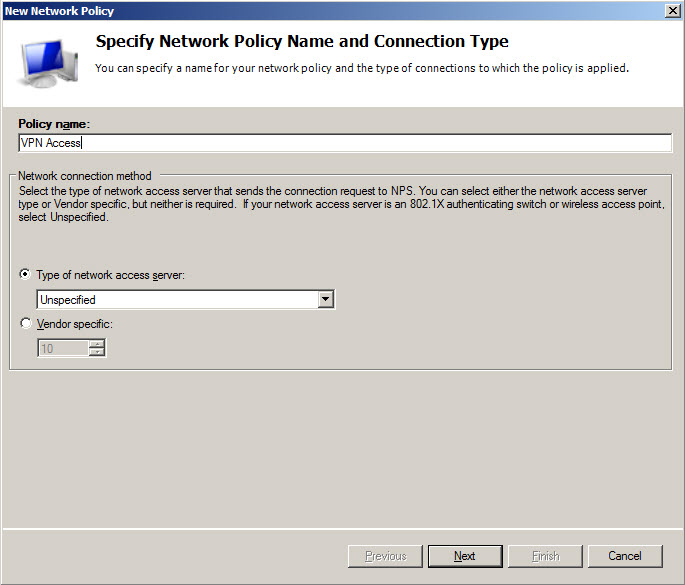Click the Finish button
The image size is (685, 585).
tap(545, 556)
